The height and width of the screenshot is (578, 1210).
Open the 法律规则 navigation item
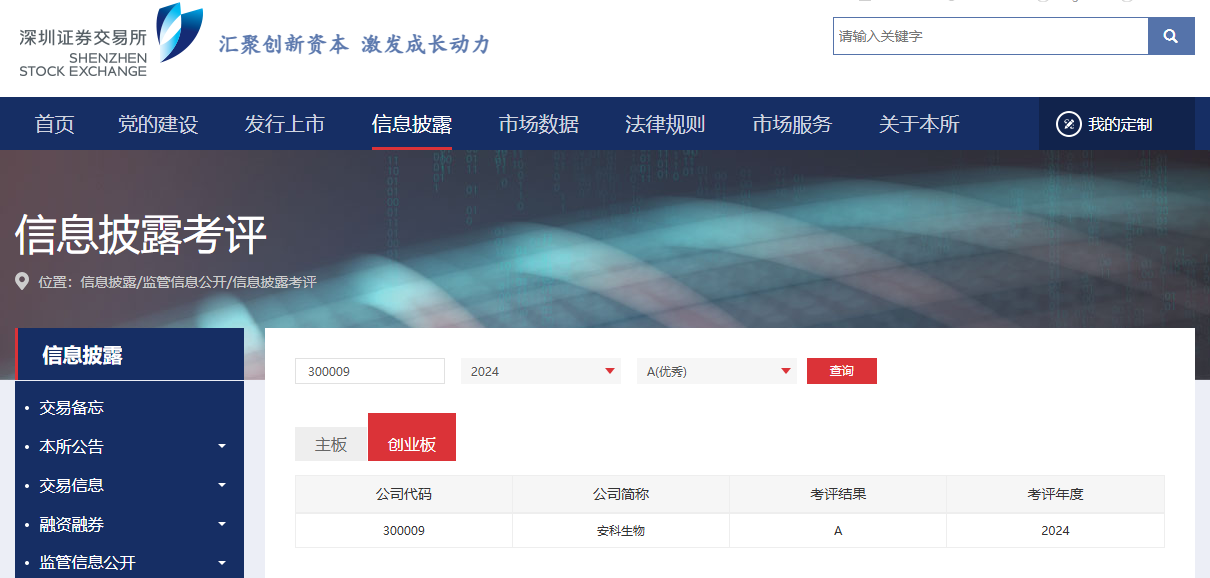[x=665, y=124]
